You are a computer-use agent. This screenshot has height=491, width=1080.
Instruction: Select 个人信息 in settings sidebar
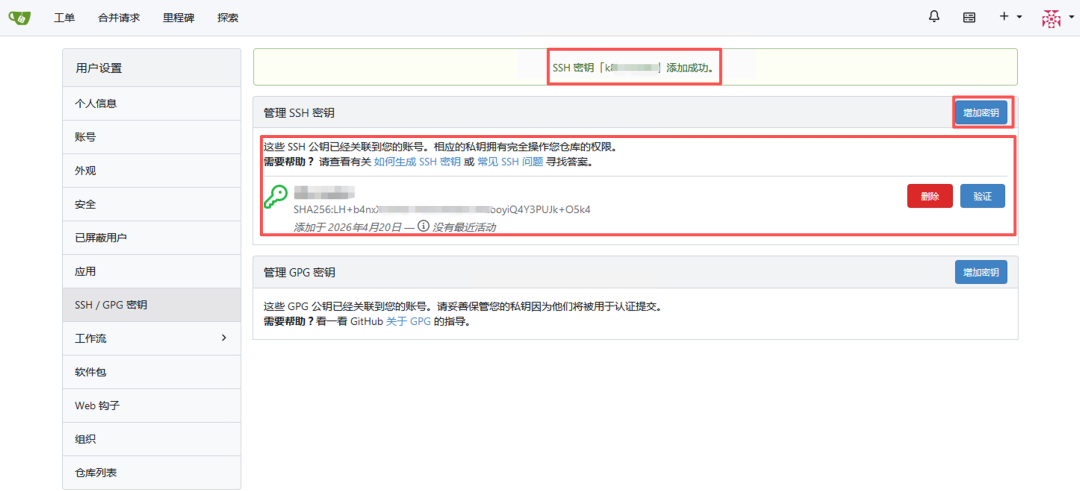pyautogui.click(x=152, y=103)
